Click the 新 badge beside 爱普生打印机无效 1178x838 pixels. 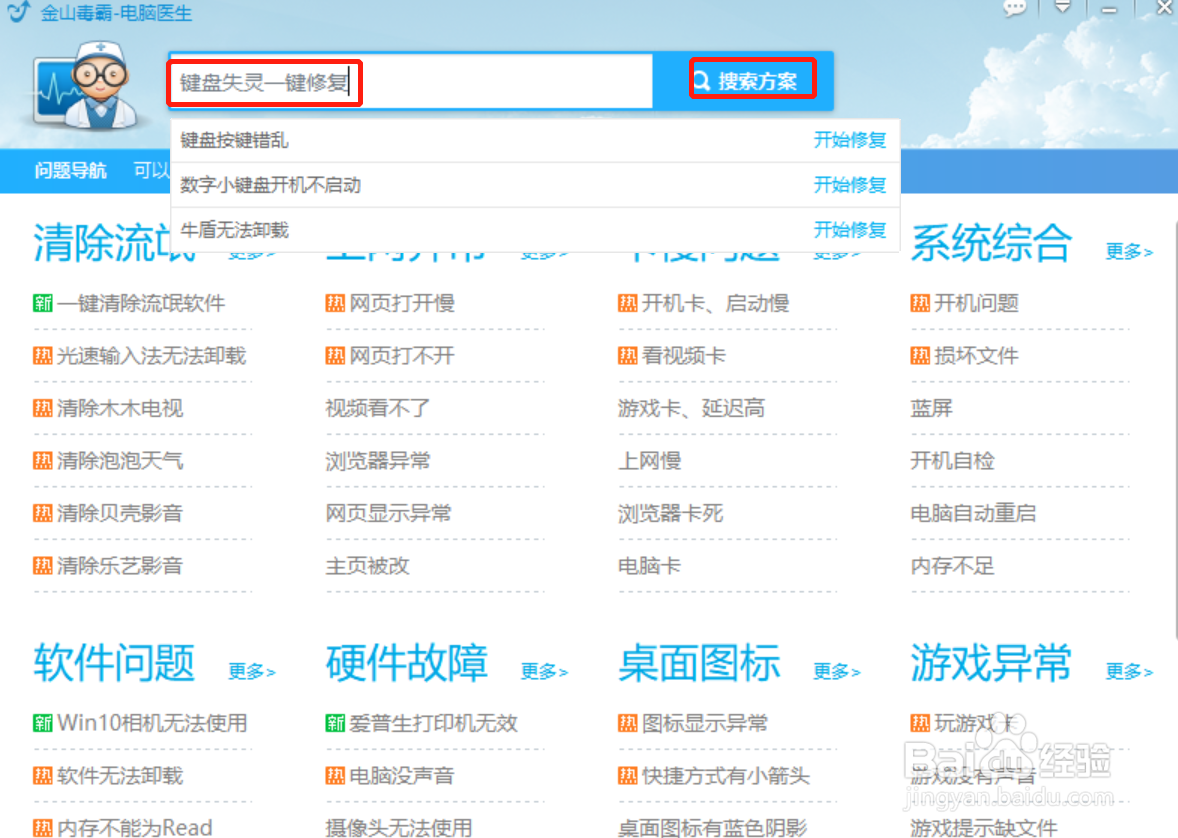point(336,722)
